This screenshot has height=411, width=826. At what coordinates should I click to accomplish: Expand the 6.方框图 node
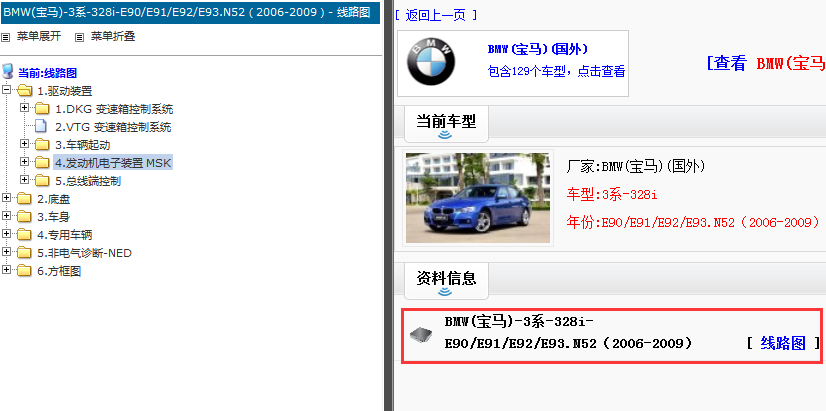pyautogui.click(x=6, y=269)
